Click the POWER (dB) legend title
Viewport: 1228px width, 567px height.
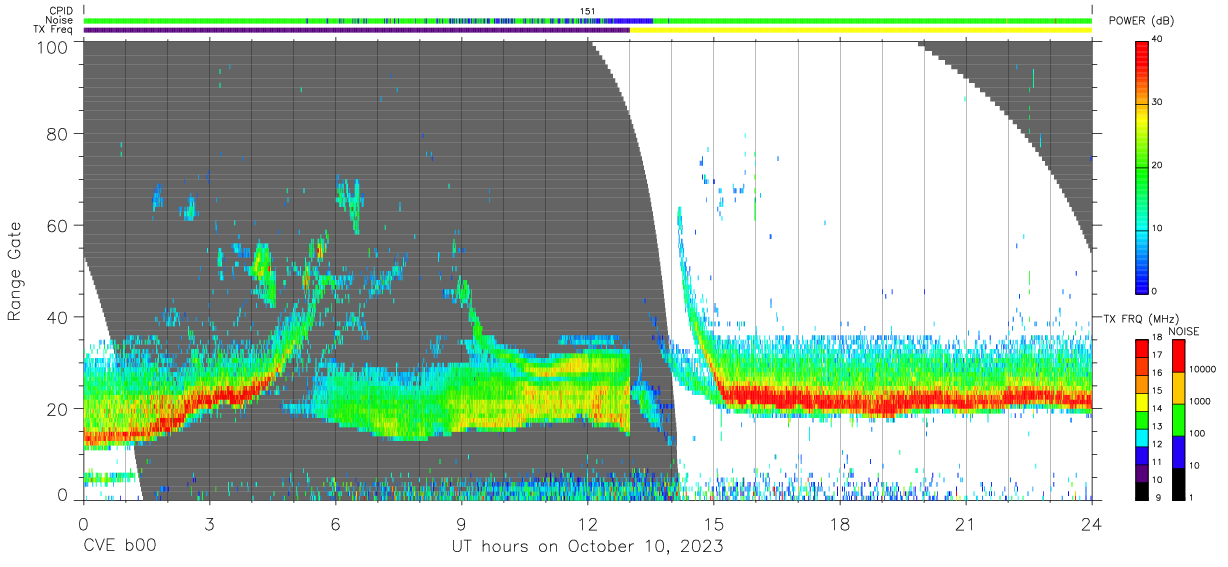(1141, 21)
